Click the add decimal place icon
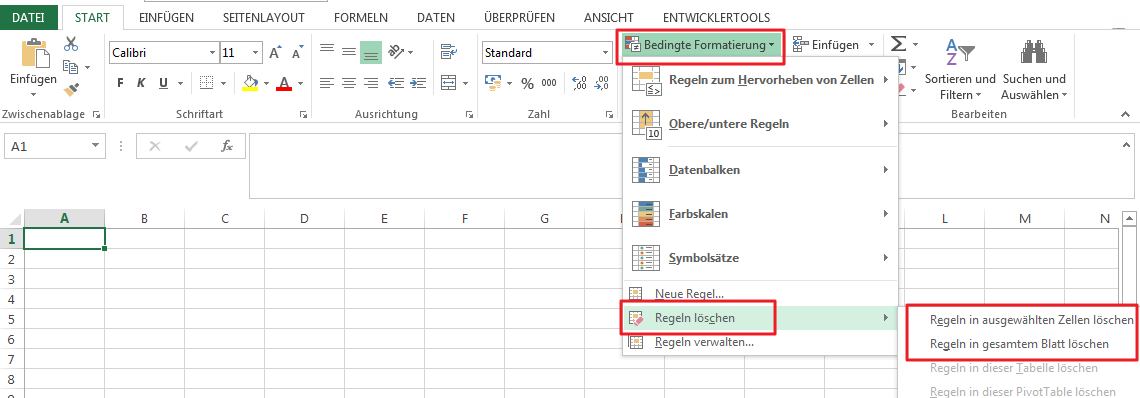Screen dimensions: 1140x398 (x=579, y=83)
